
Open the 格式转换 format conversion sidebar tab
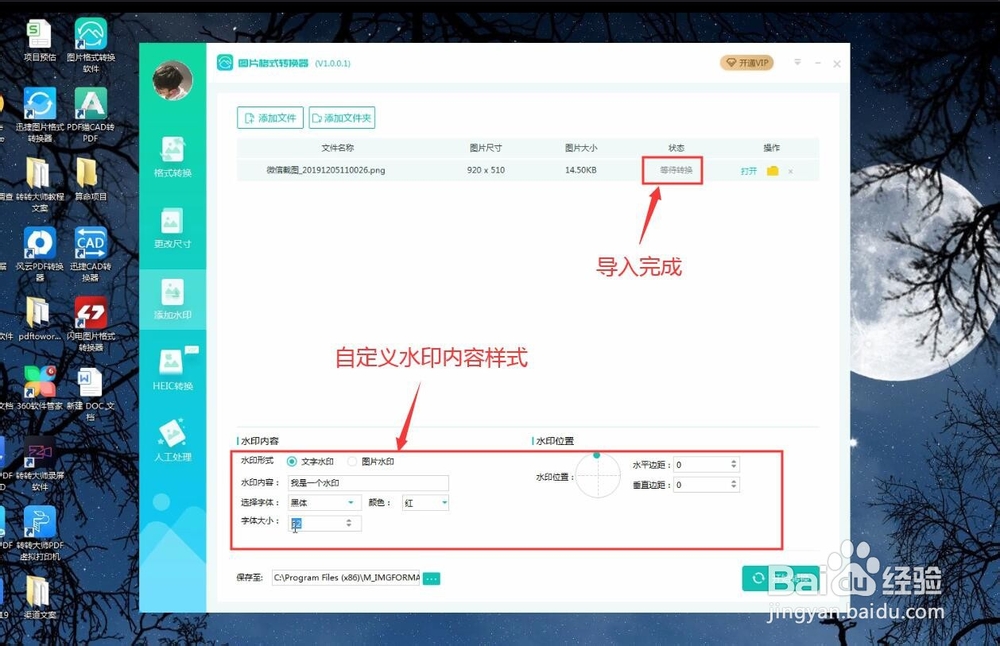coord(172,157)
